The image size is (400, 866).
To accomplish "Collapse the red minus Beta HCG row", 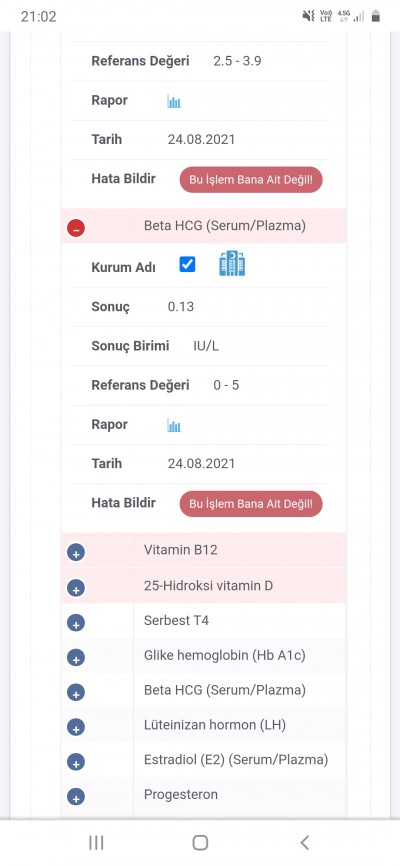I will [x=76, y=228].
